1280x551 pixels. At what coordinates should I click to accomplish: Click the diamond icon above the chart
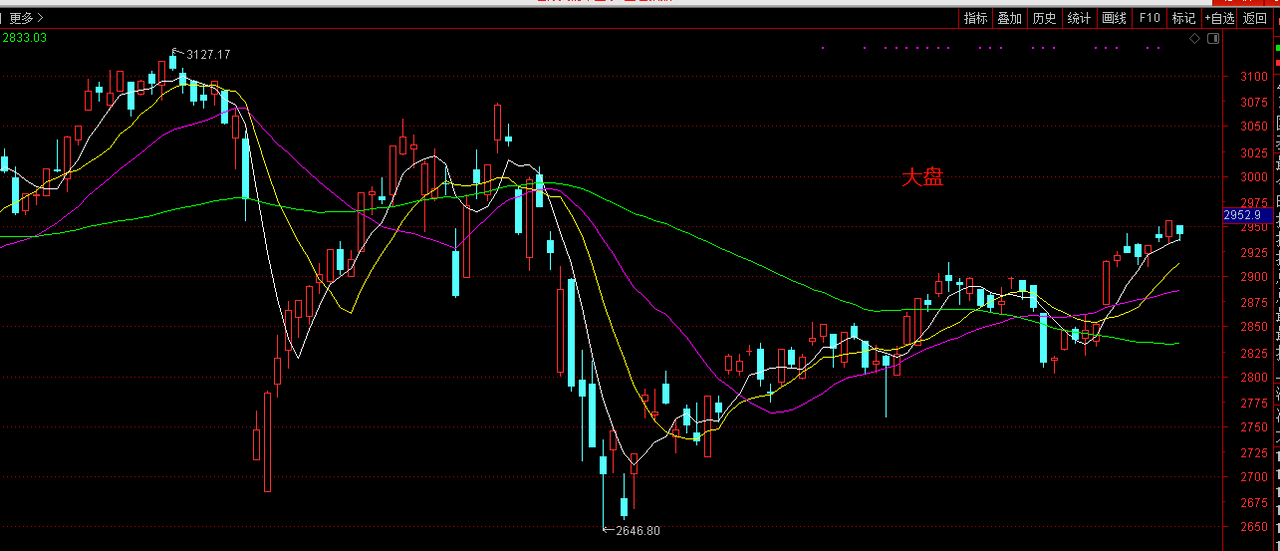(x=1194, y=38)
